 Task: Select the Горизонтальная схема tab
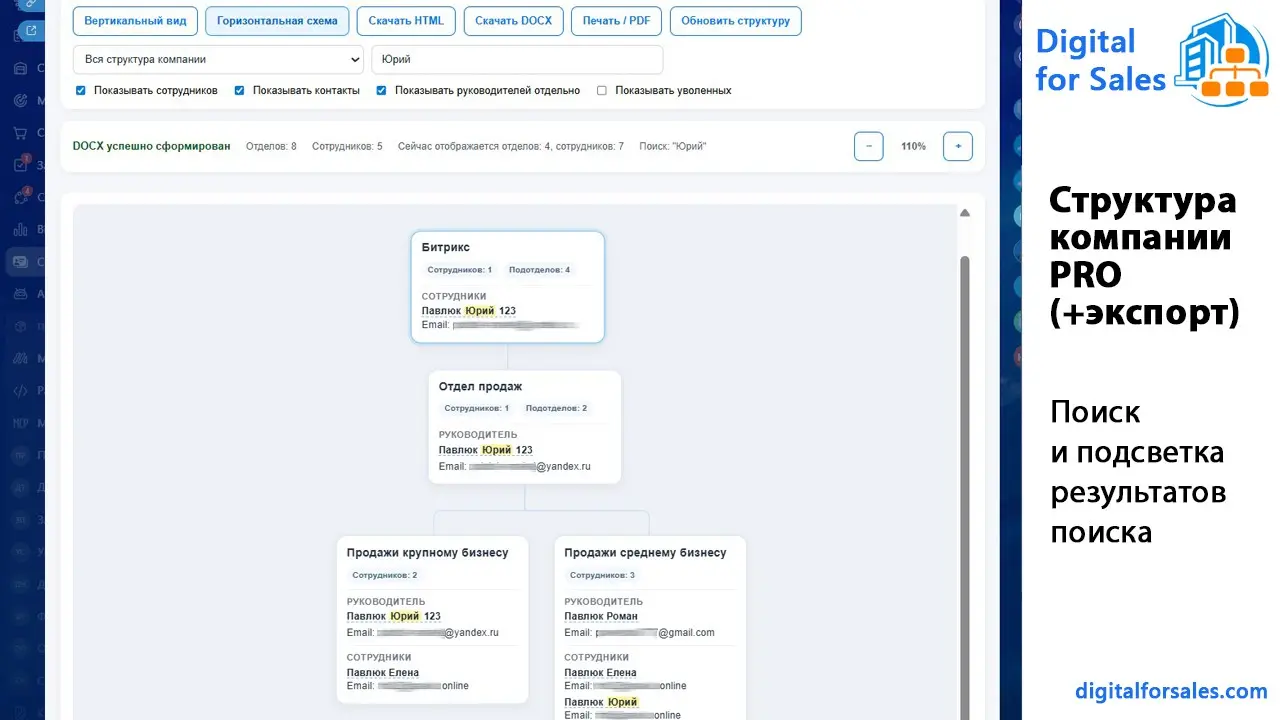pyautogui.click(x=277, y=20)
